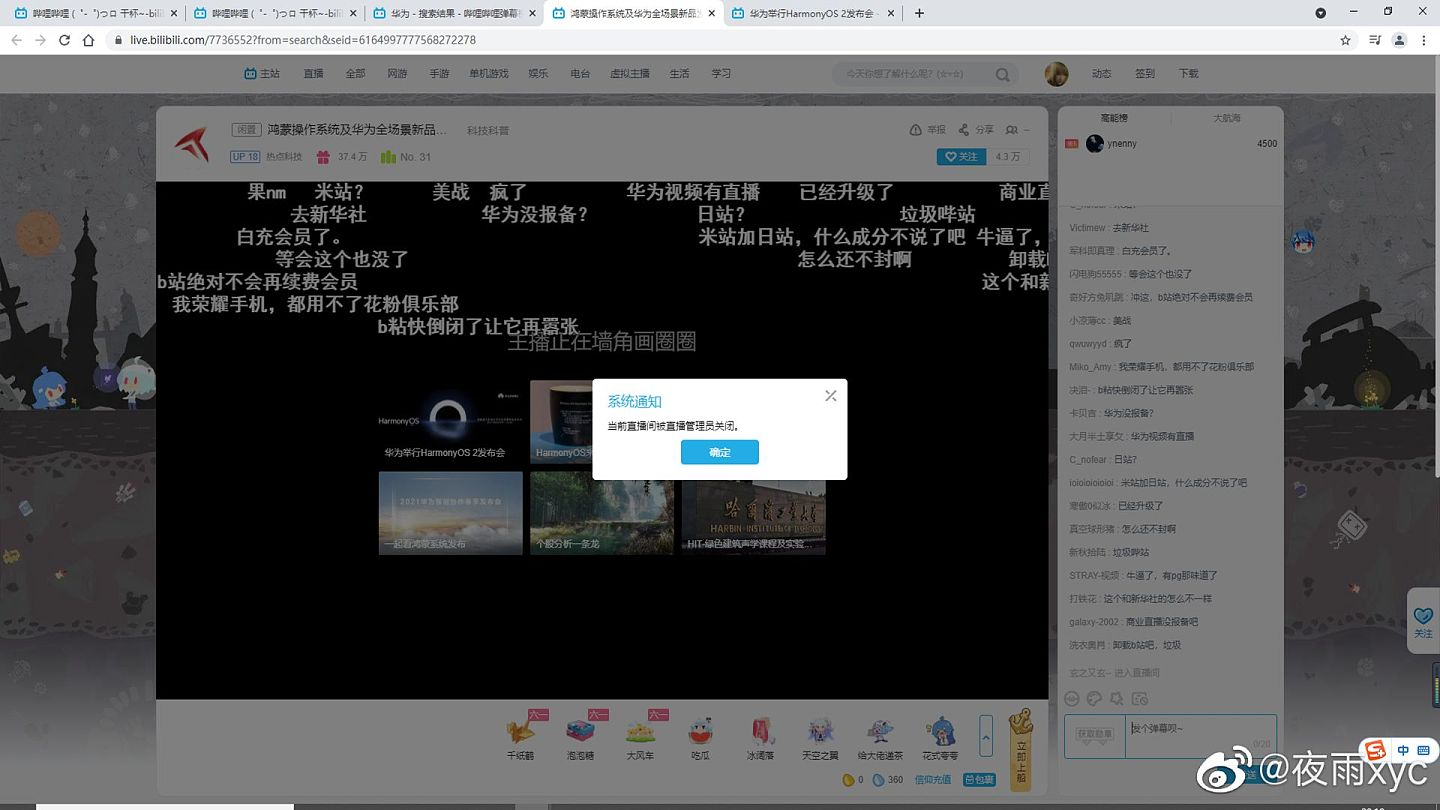This screenshot has width=1440, height=810.
Task: Click the 确定 button in dialog
Action: [720, 453]
